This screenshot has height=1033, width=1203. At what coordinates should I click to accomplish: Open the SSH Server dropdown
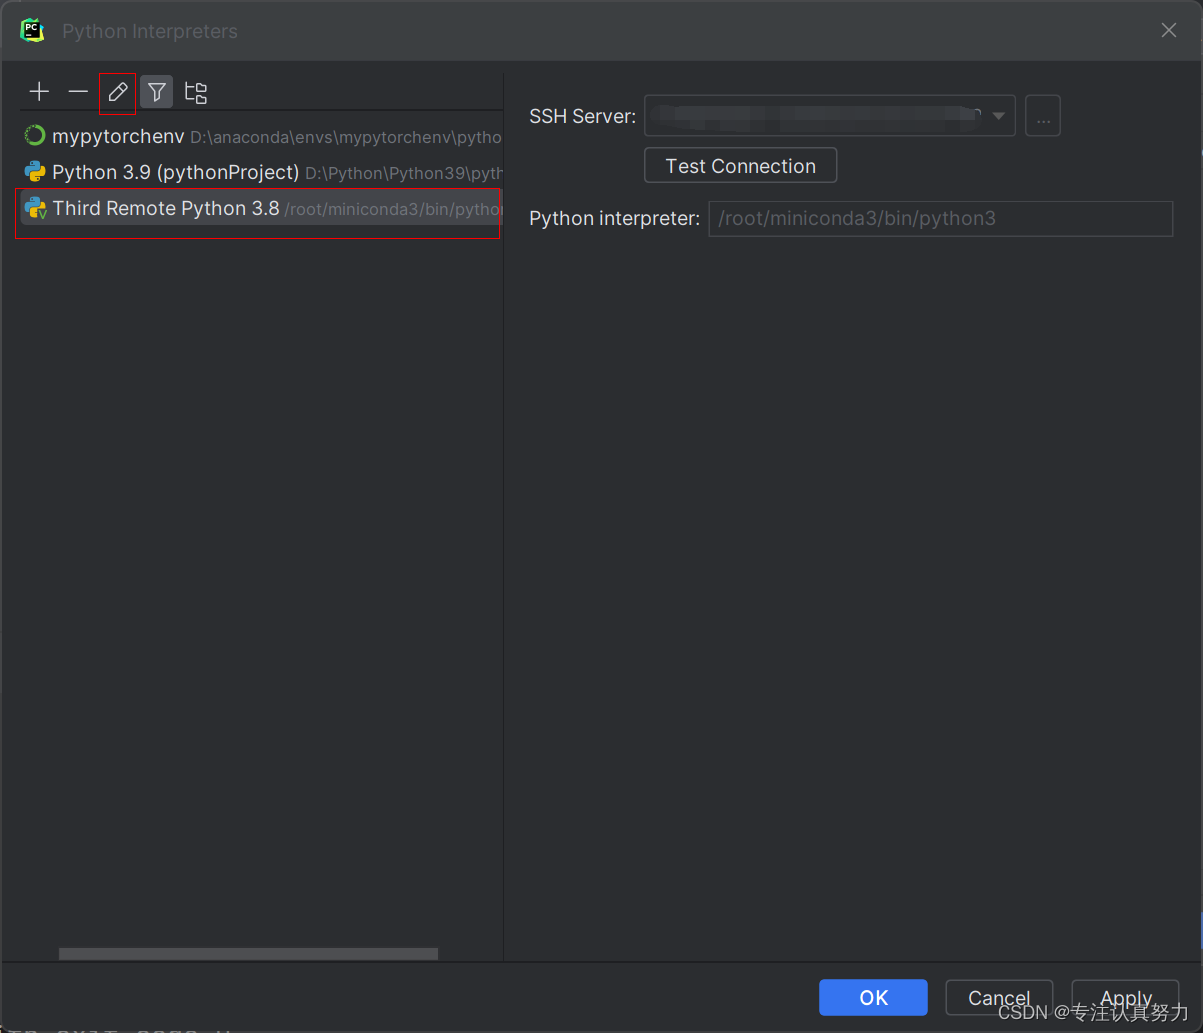(830, 116)
